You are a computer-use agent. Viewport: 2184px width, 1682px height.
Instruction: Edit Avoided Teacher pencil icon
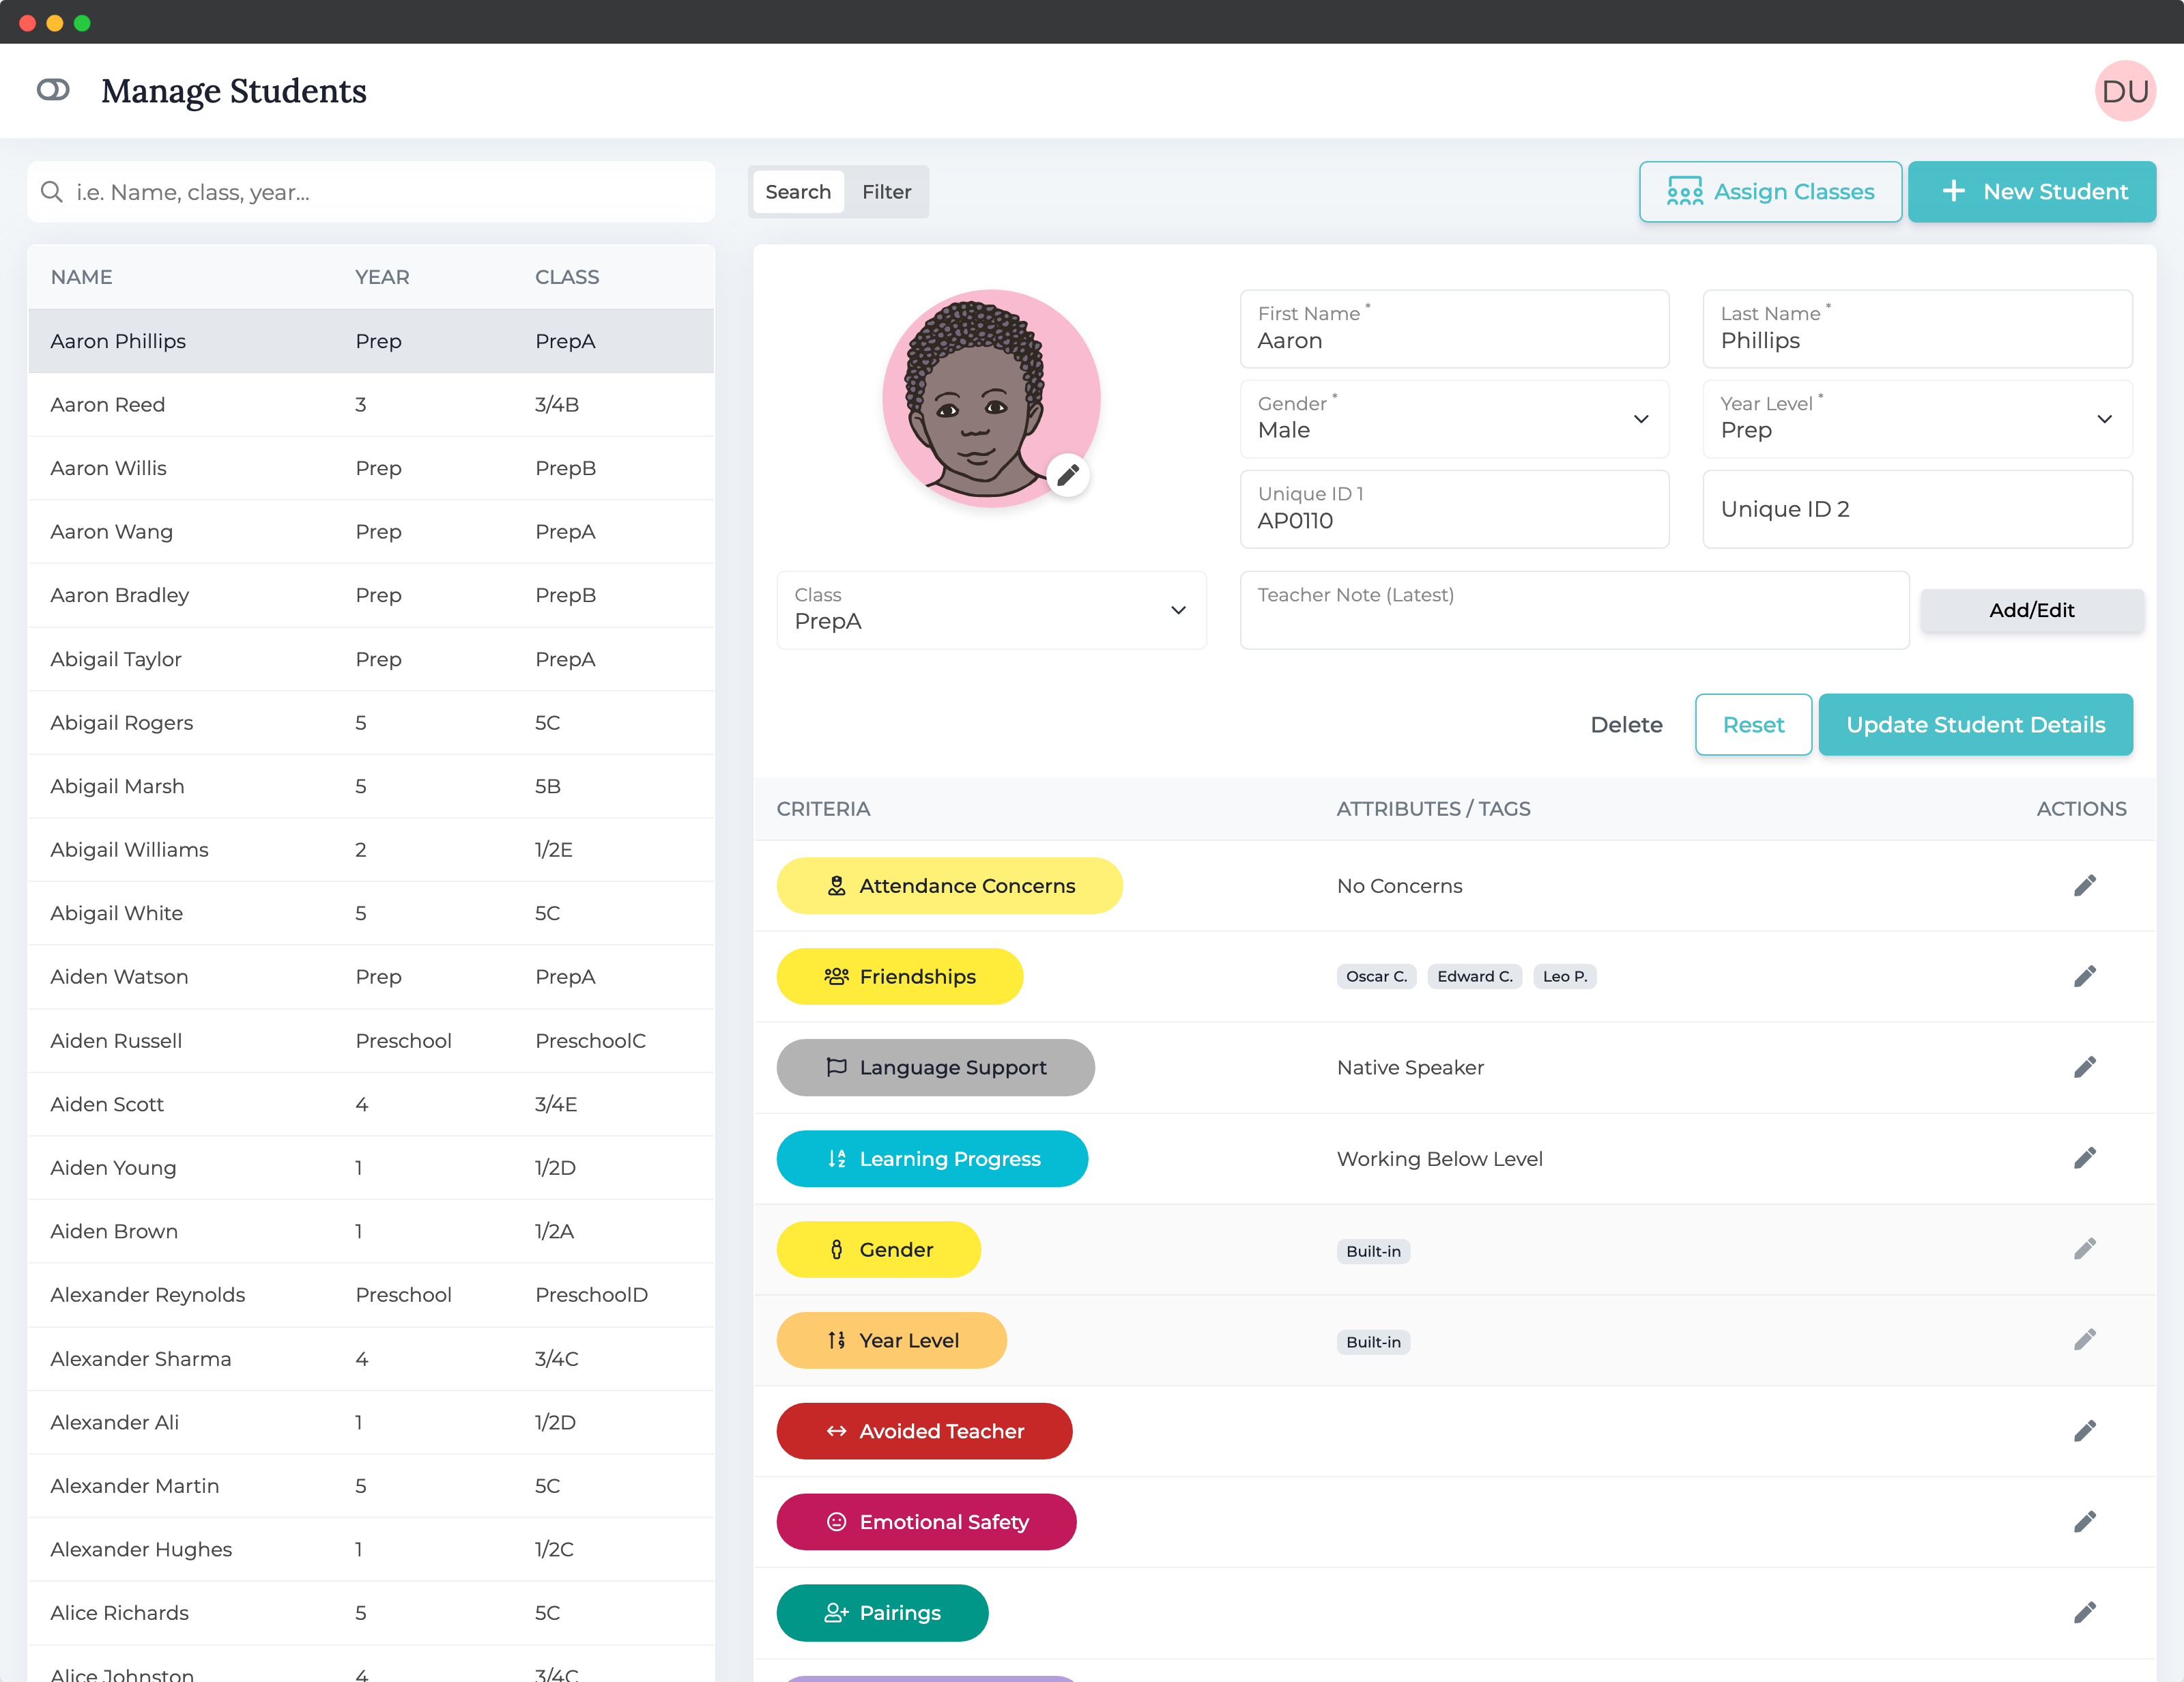coord(2084,1431)
